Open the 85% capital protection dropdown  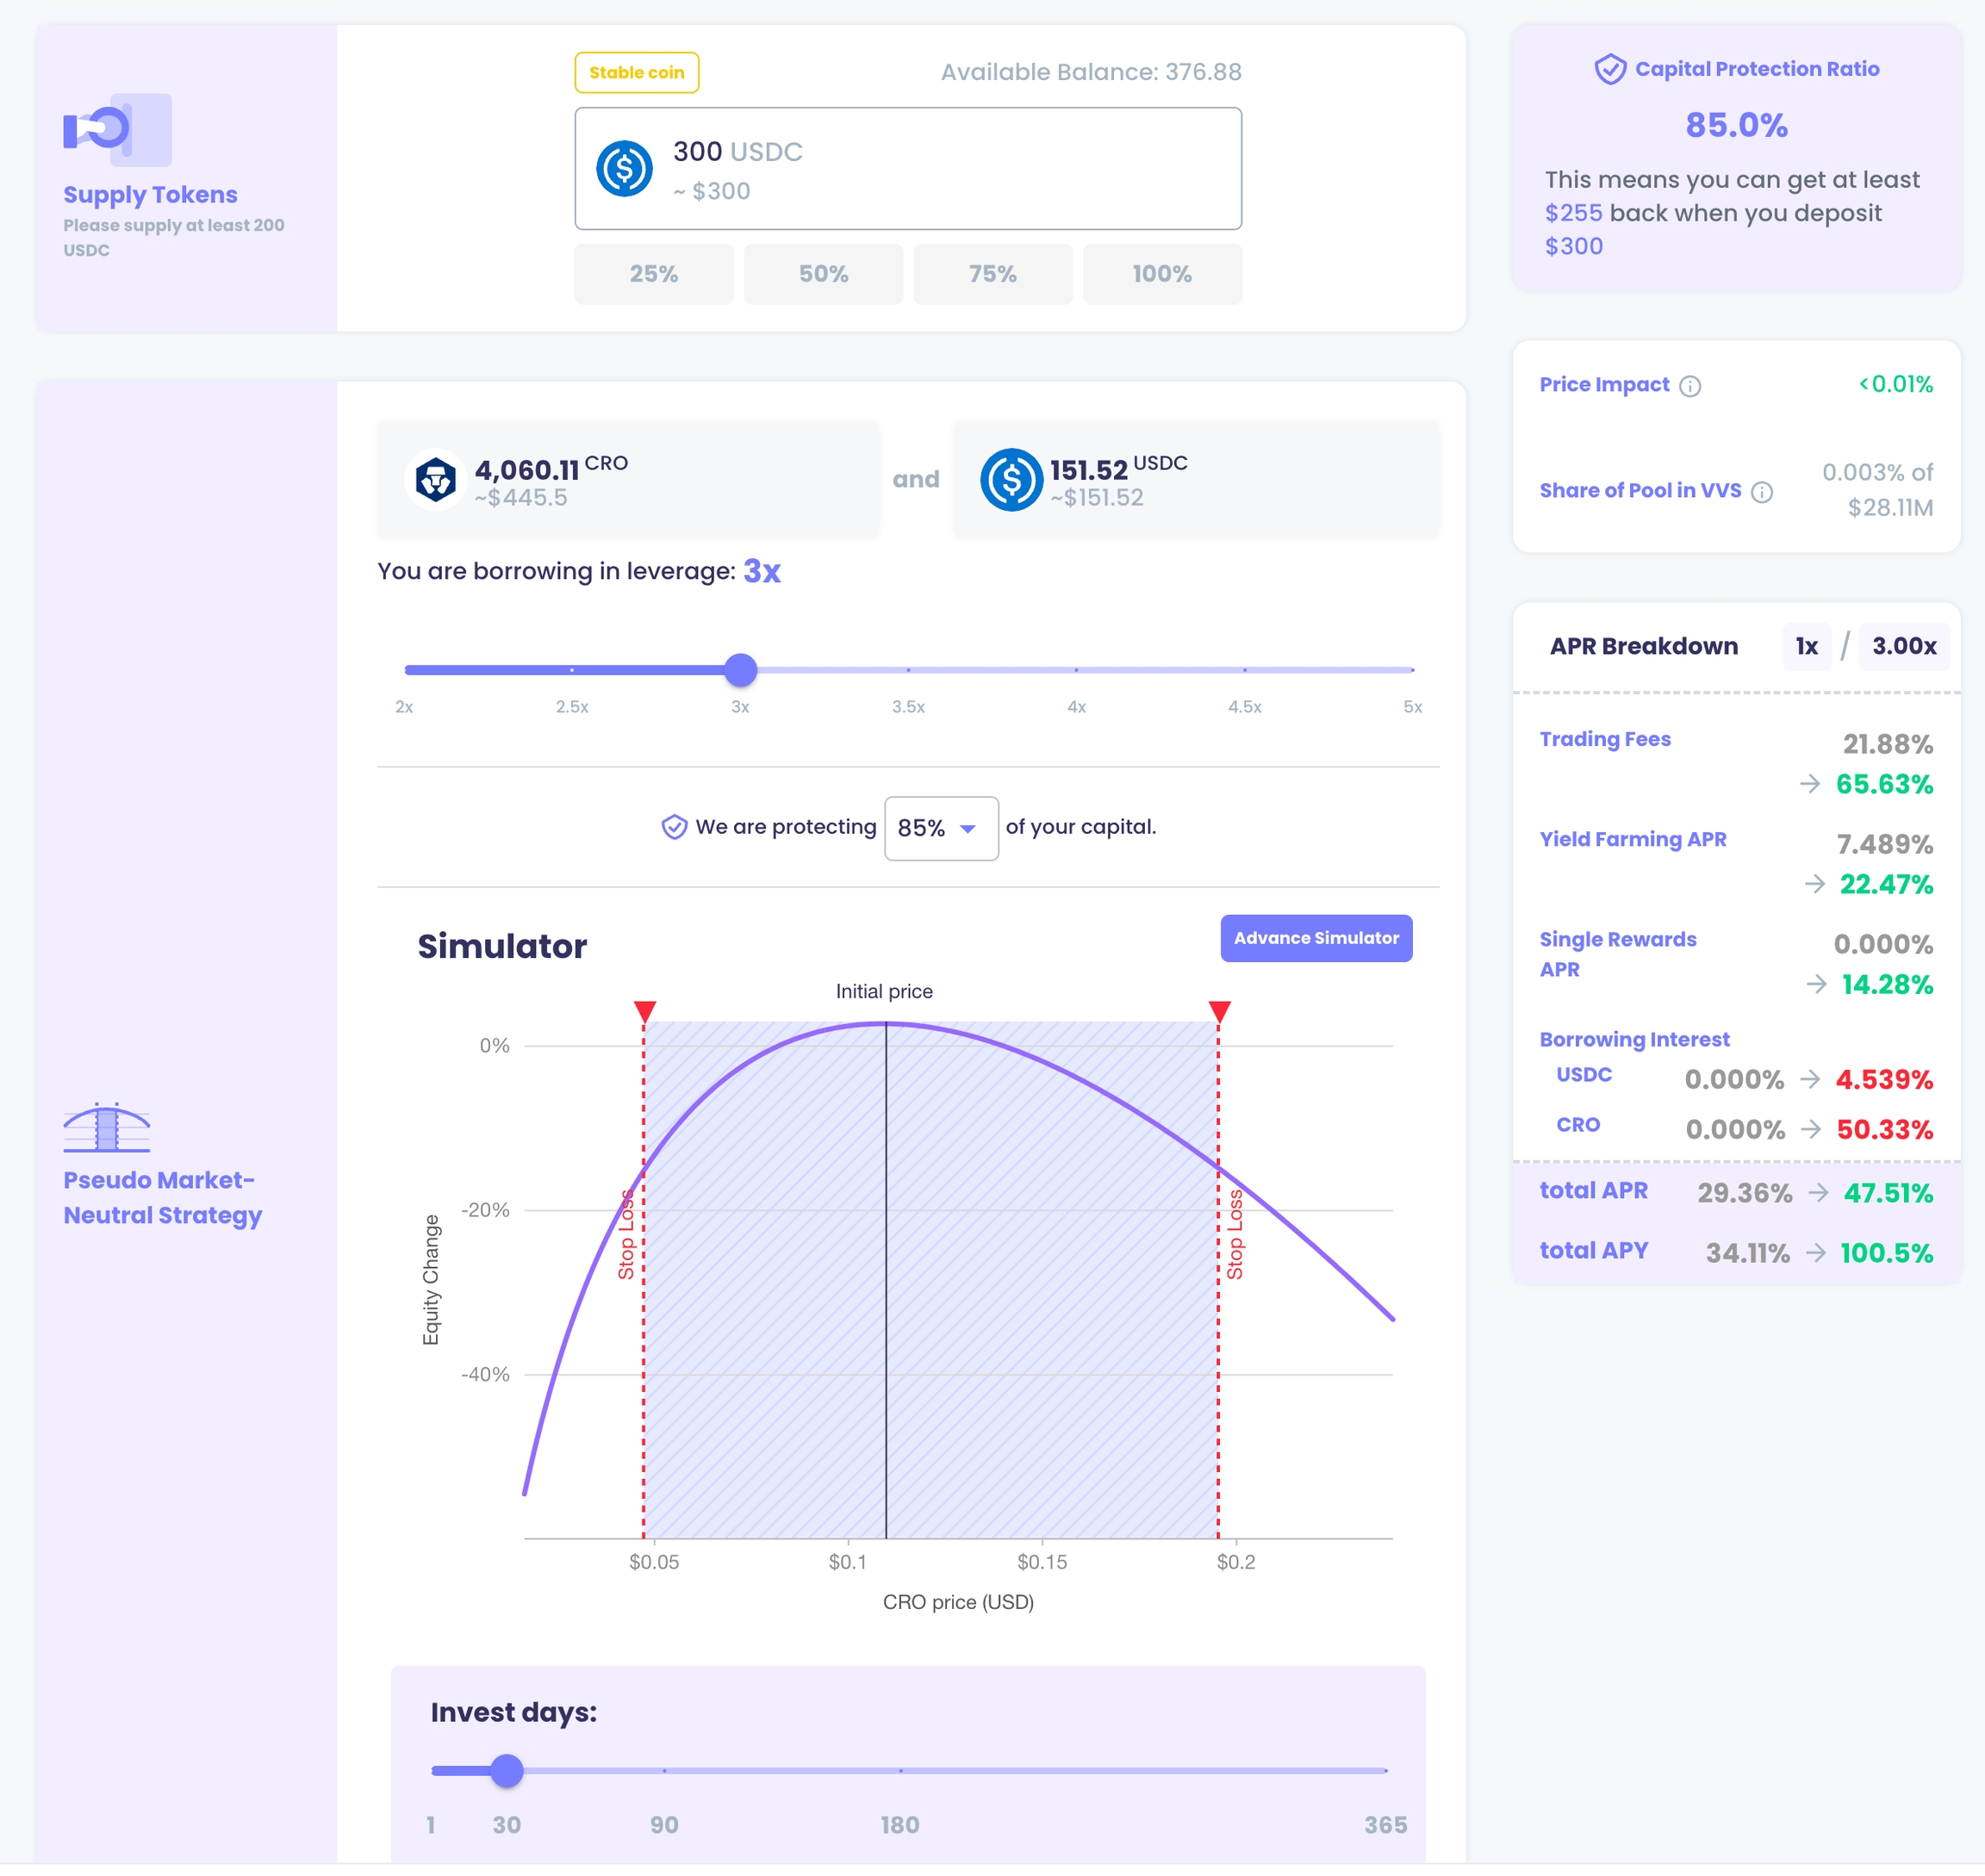(940, 828)
